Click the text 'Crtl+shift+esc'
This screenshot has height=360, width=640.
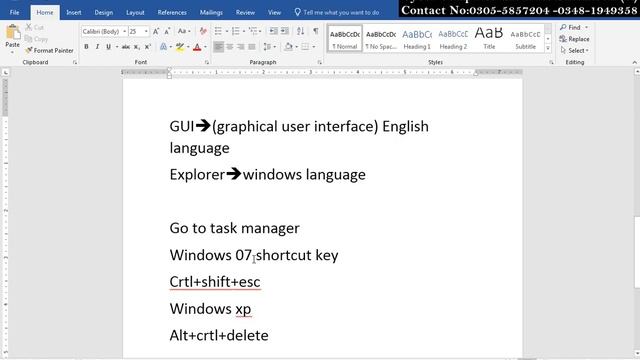[215, 282]
